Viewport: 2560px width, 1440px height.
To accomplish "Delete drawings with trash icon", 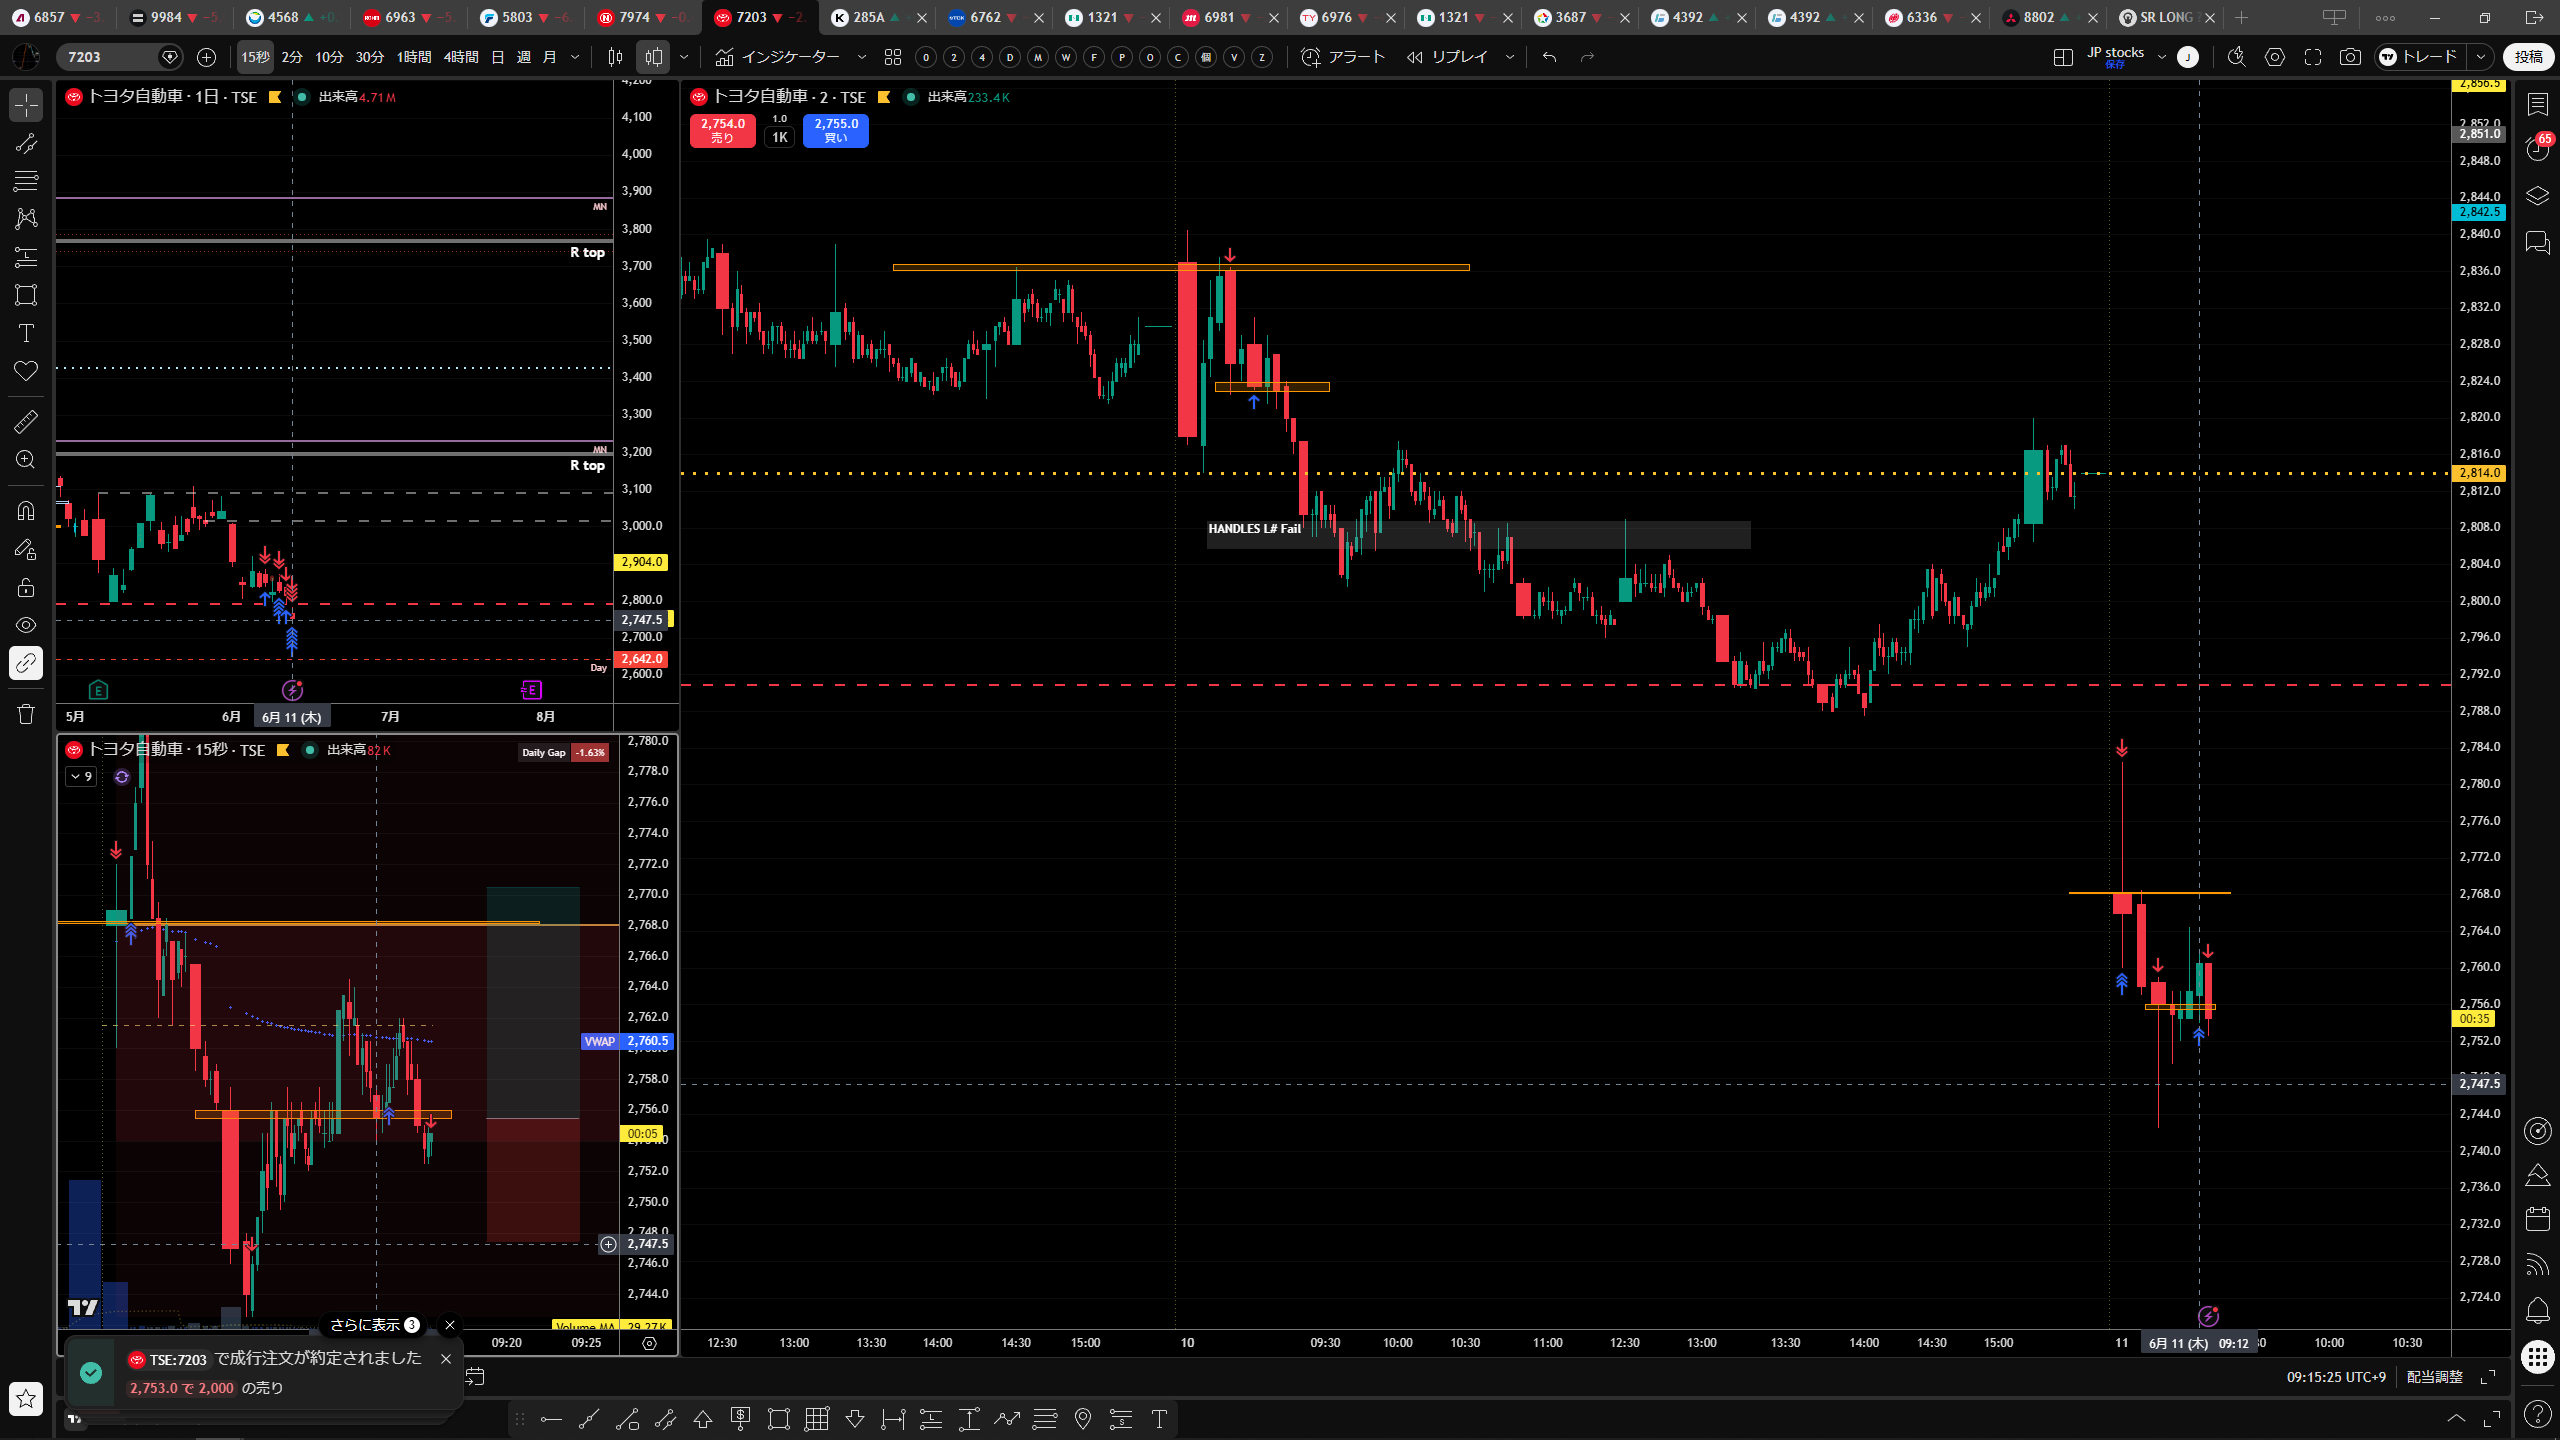I will pos(26,714).
